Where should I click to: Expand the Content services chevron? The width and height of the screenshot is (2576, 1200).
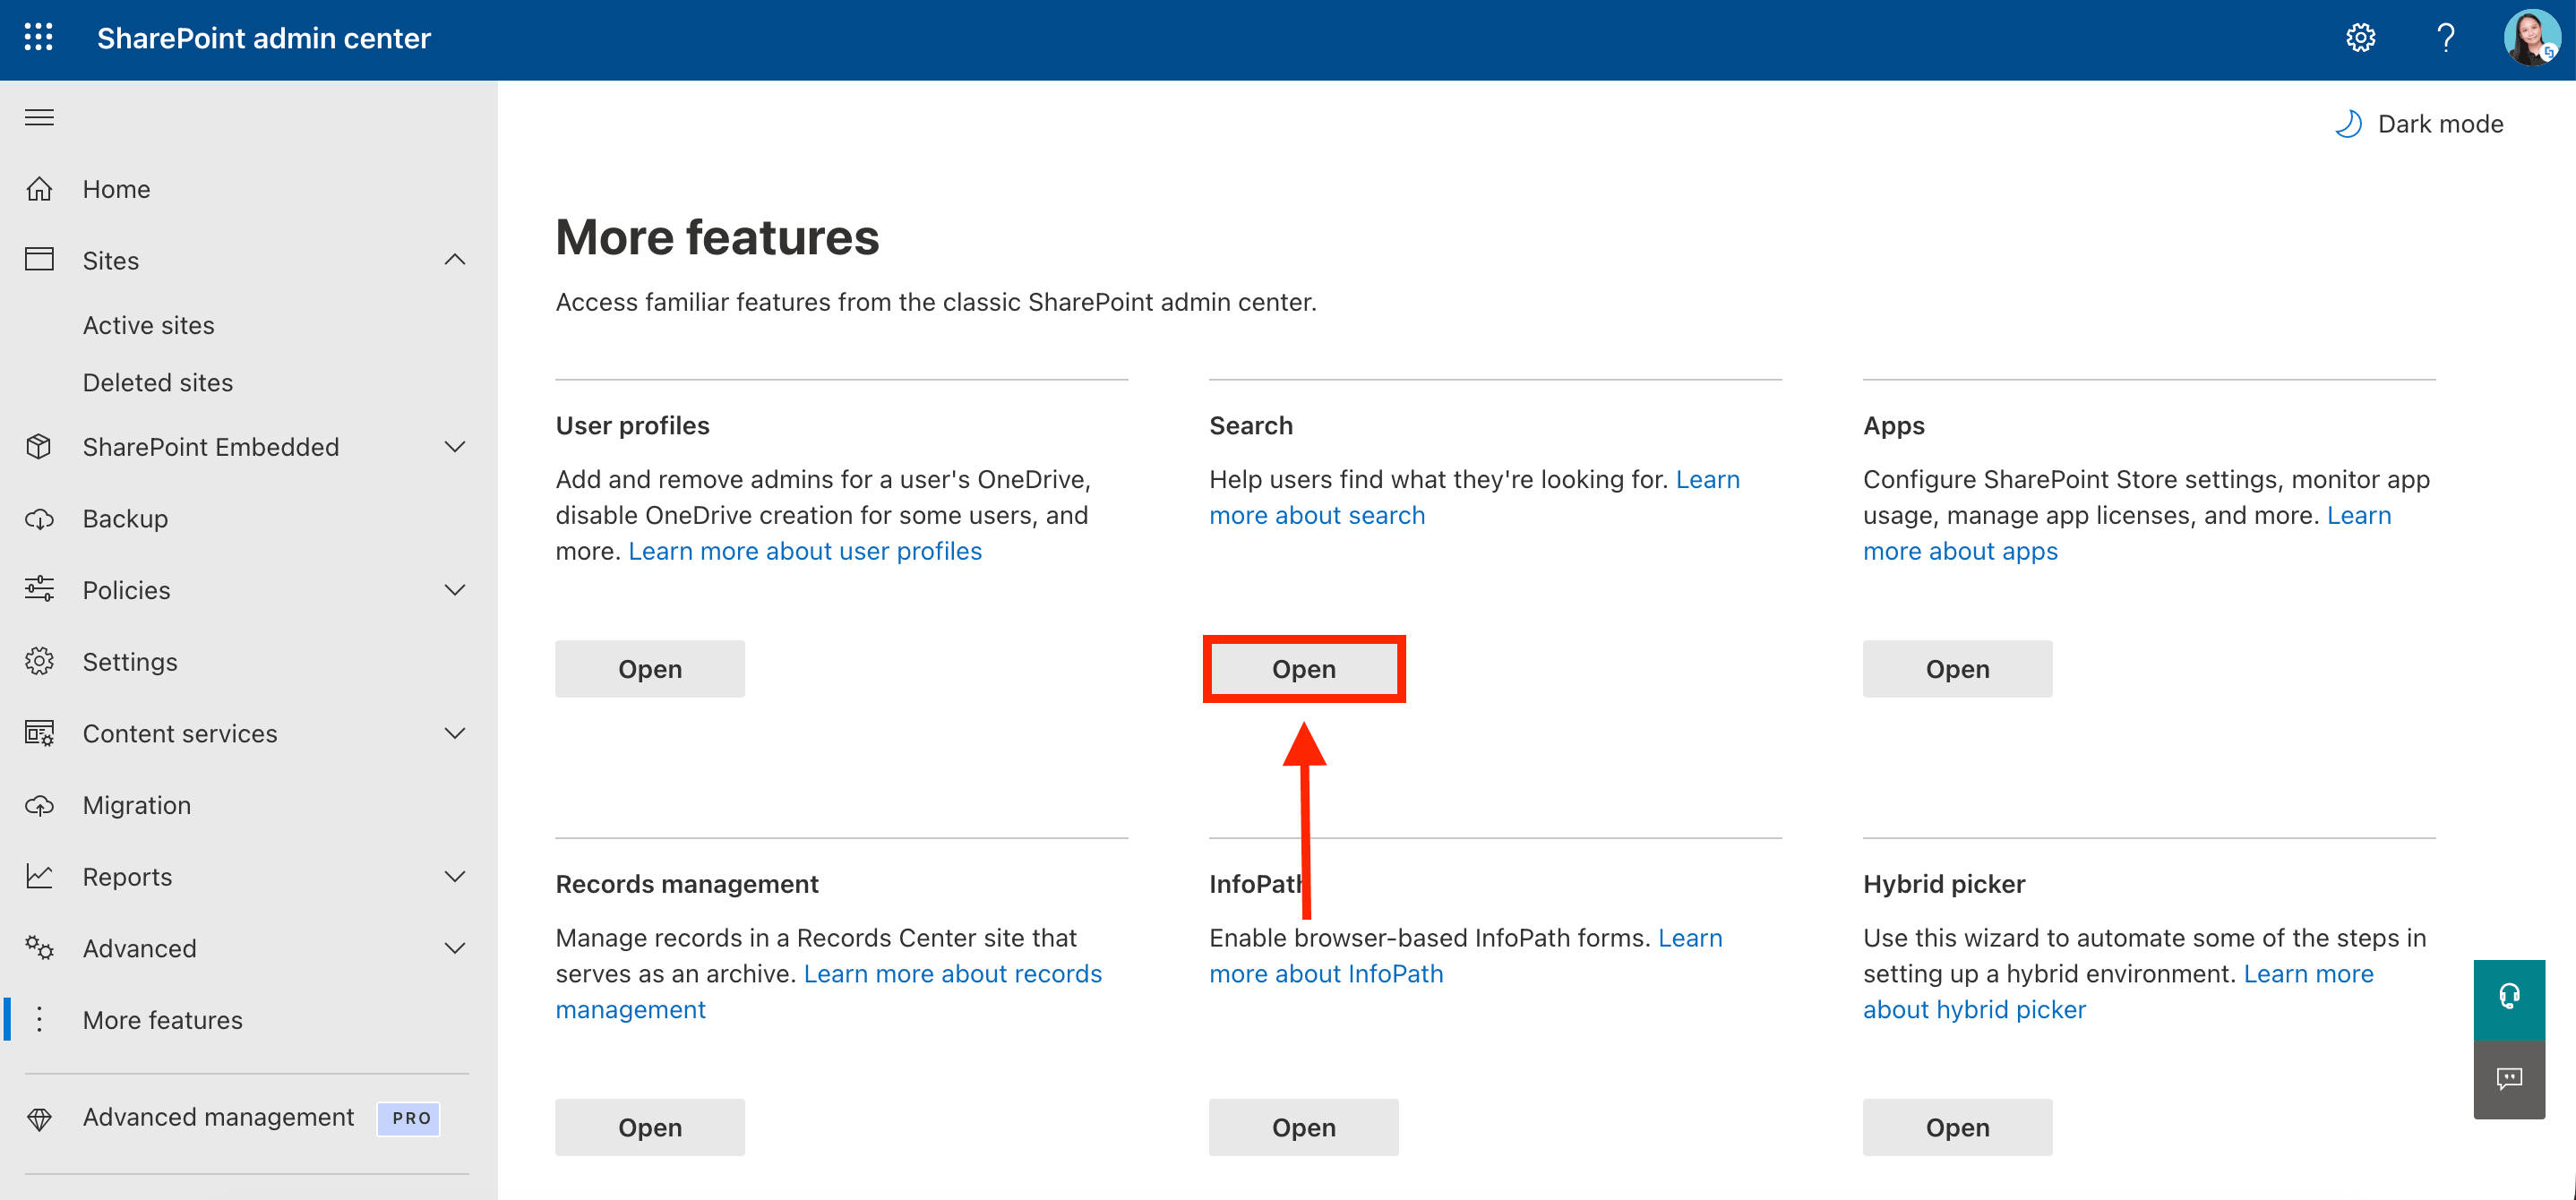coord(455,734)
